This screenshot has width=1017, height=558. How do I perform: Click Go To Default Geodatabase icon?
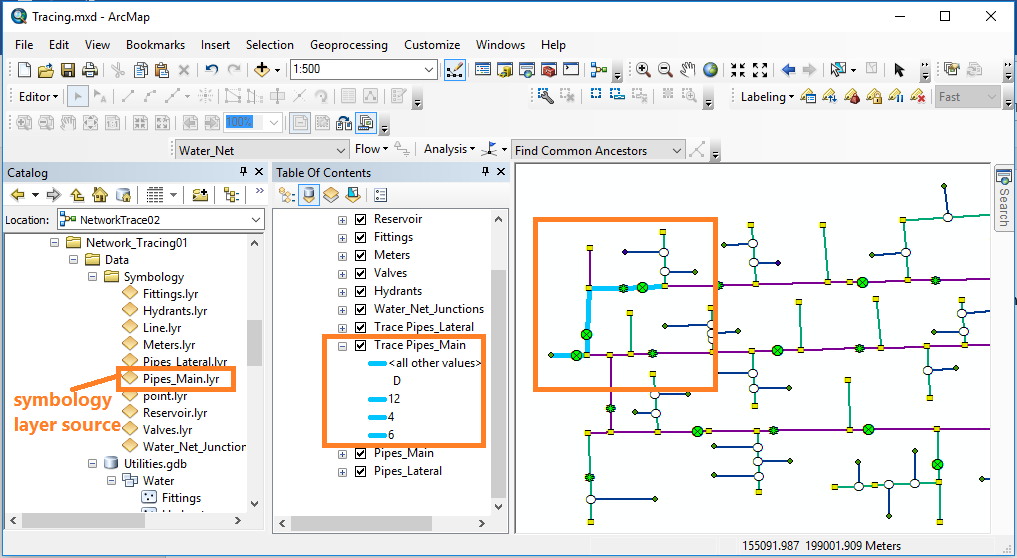(123, 195)
